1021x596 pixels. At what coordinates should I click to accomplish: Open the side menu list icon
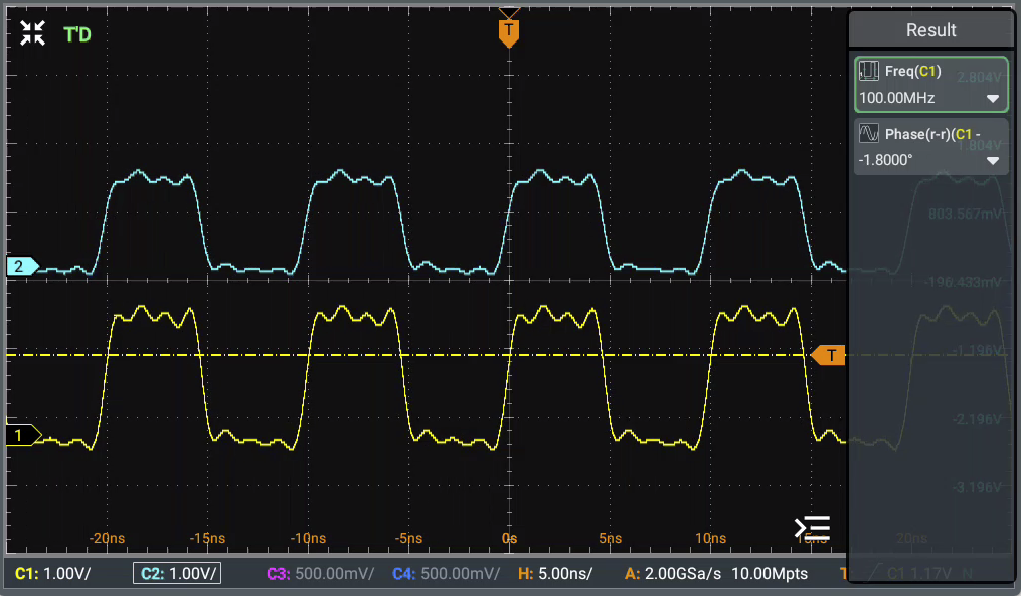pos(812,528)
